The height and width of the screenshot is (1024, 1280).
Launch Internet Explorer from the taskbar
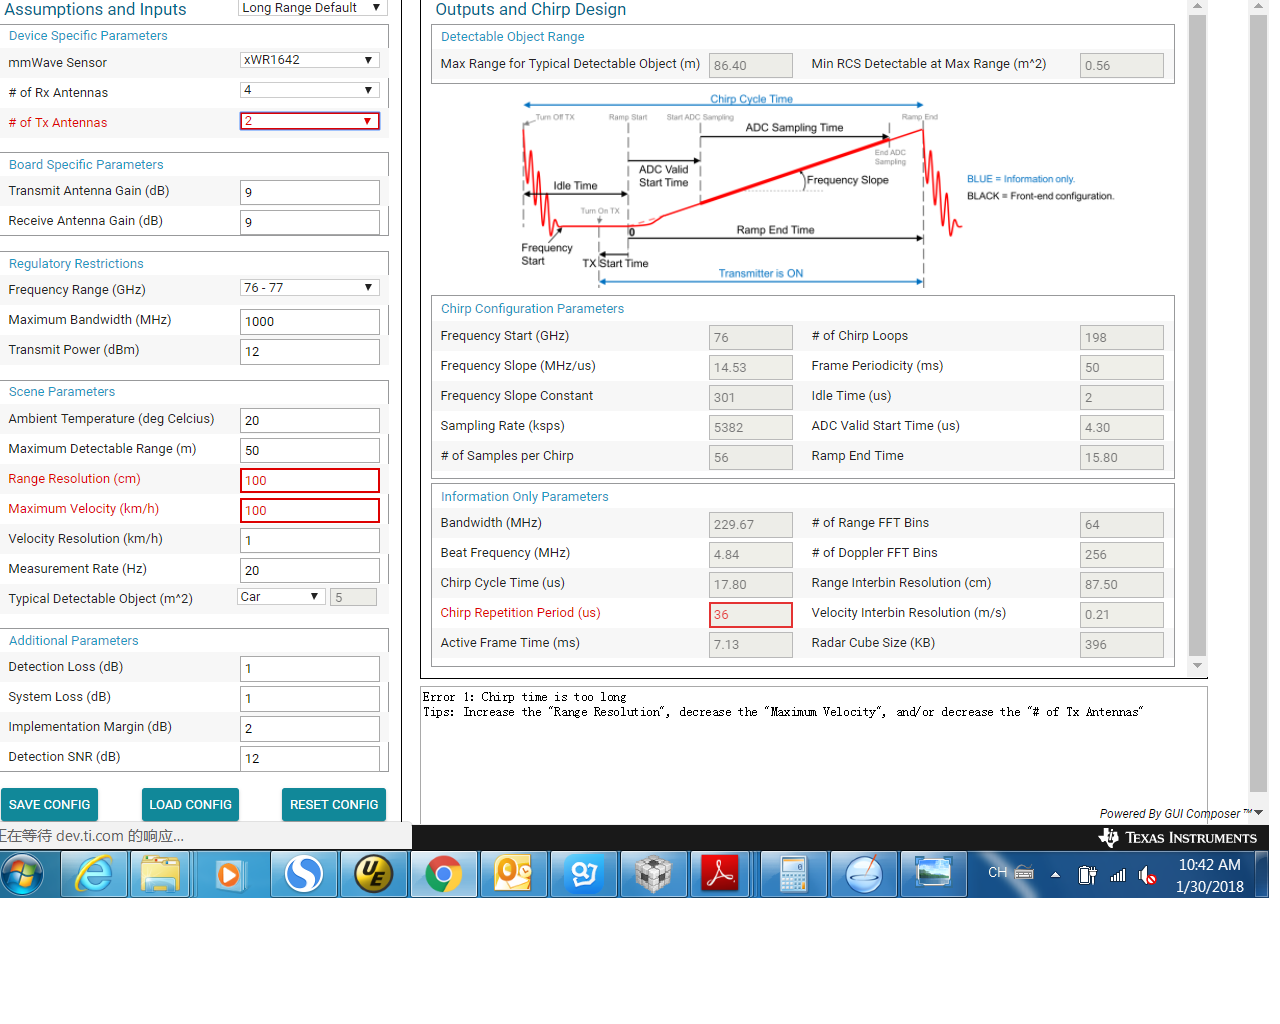[x=94, y=875]
